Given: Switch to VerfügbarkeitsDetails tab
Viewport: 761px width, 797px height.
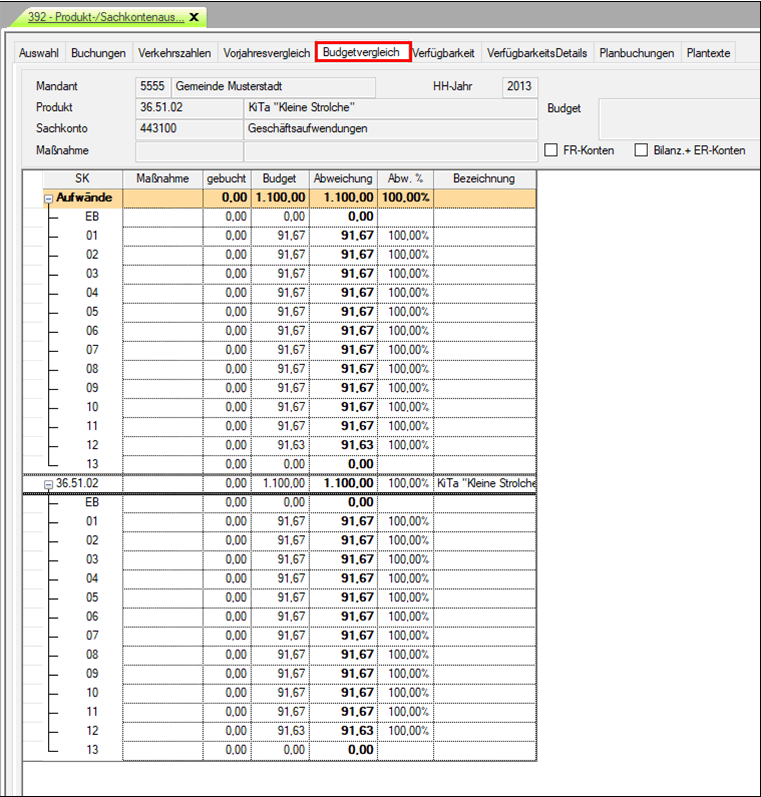Looking at the screenshot, I should pyautogui.click(x=536, y=53).
